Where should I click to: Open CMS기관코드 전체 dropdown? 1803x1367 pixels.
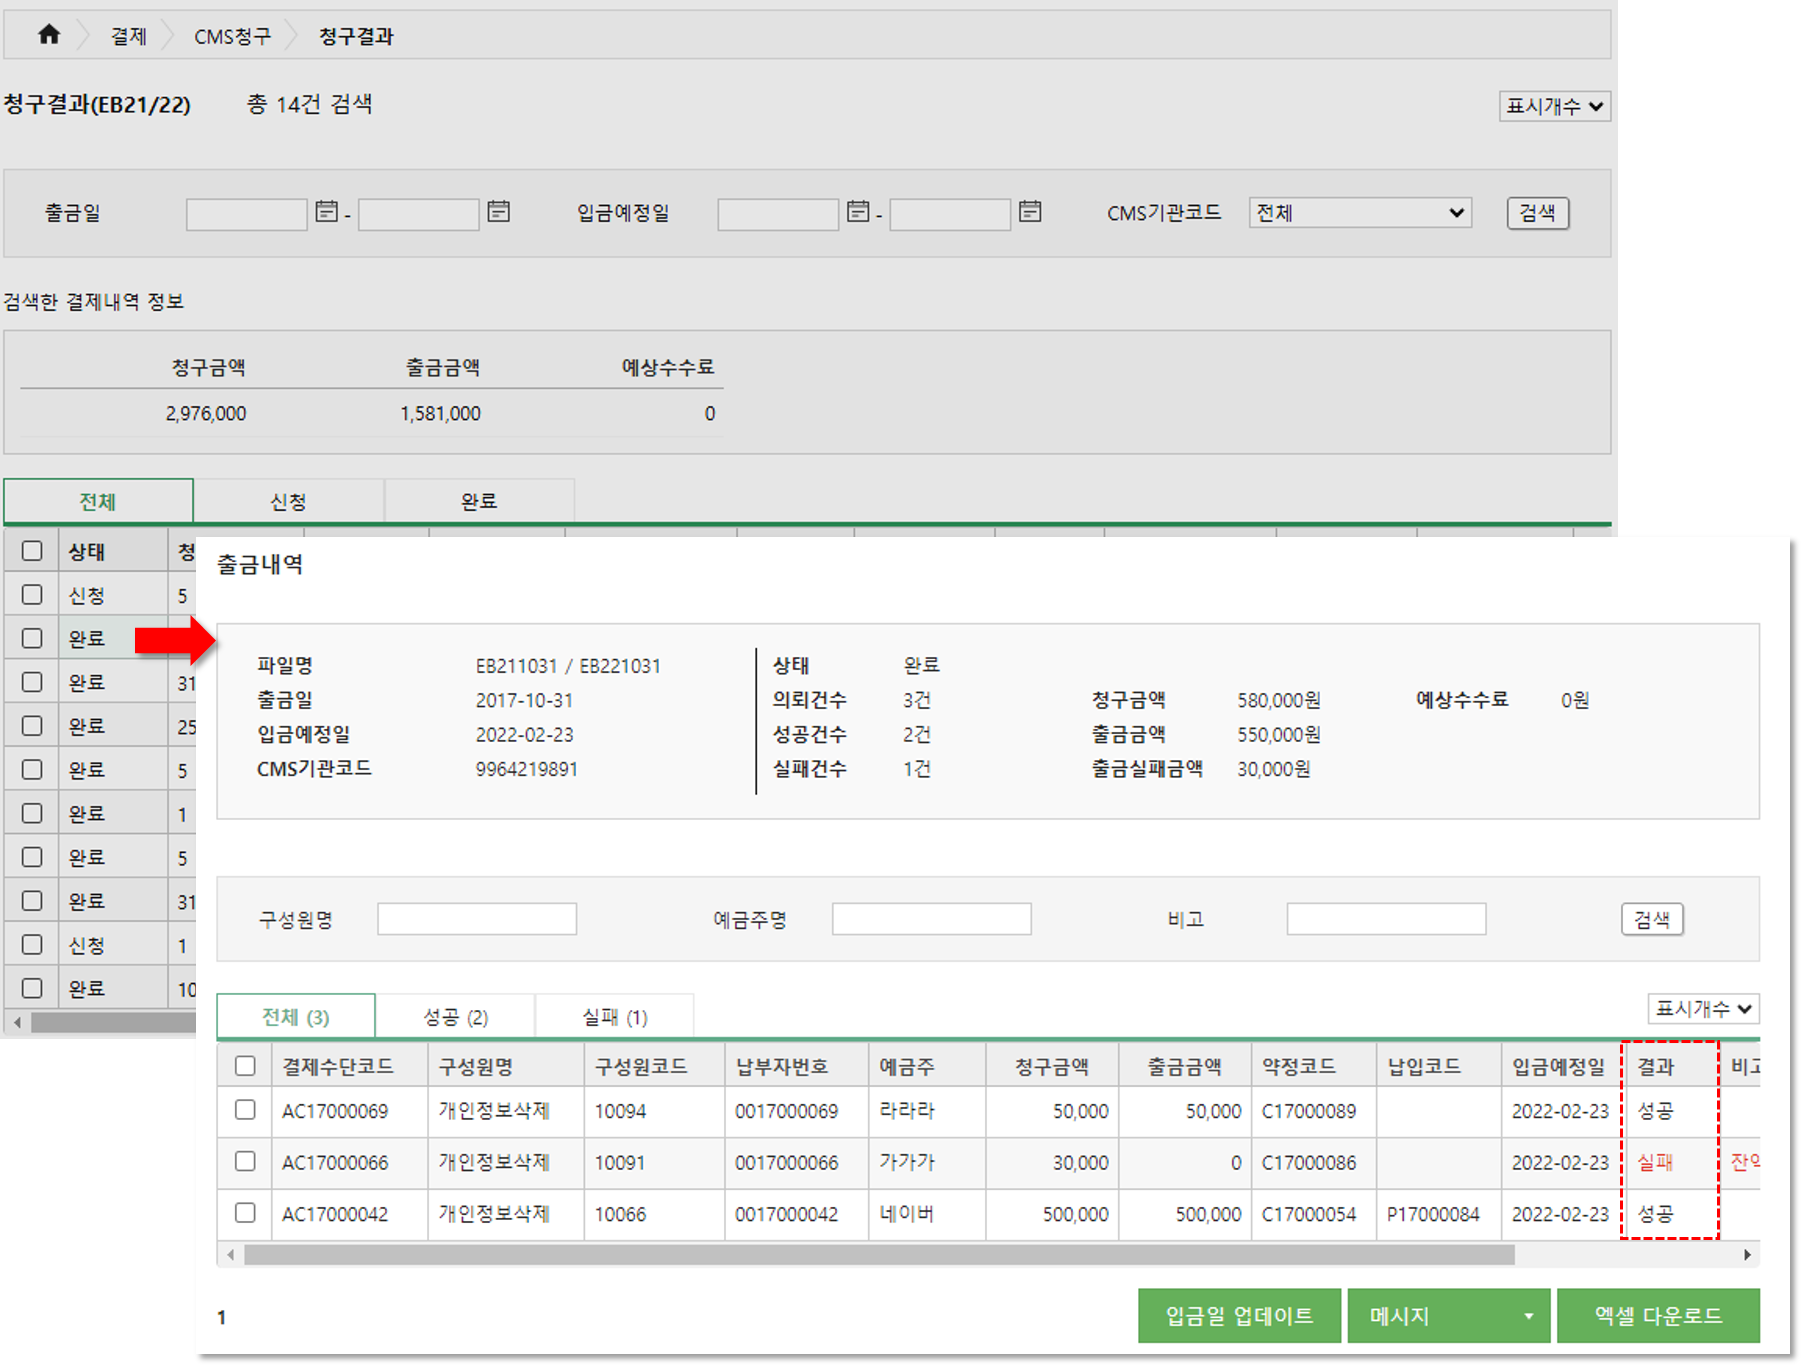[1360, 212]
